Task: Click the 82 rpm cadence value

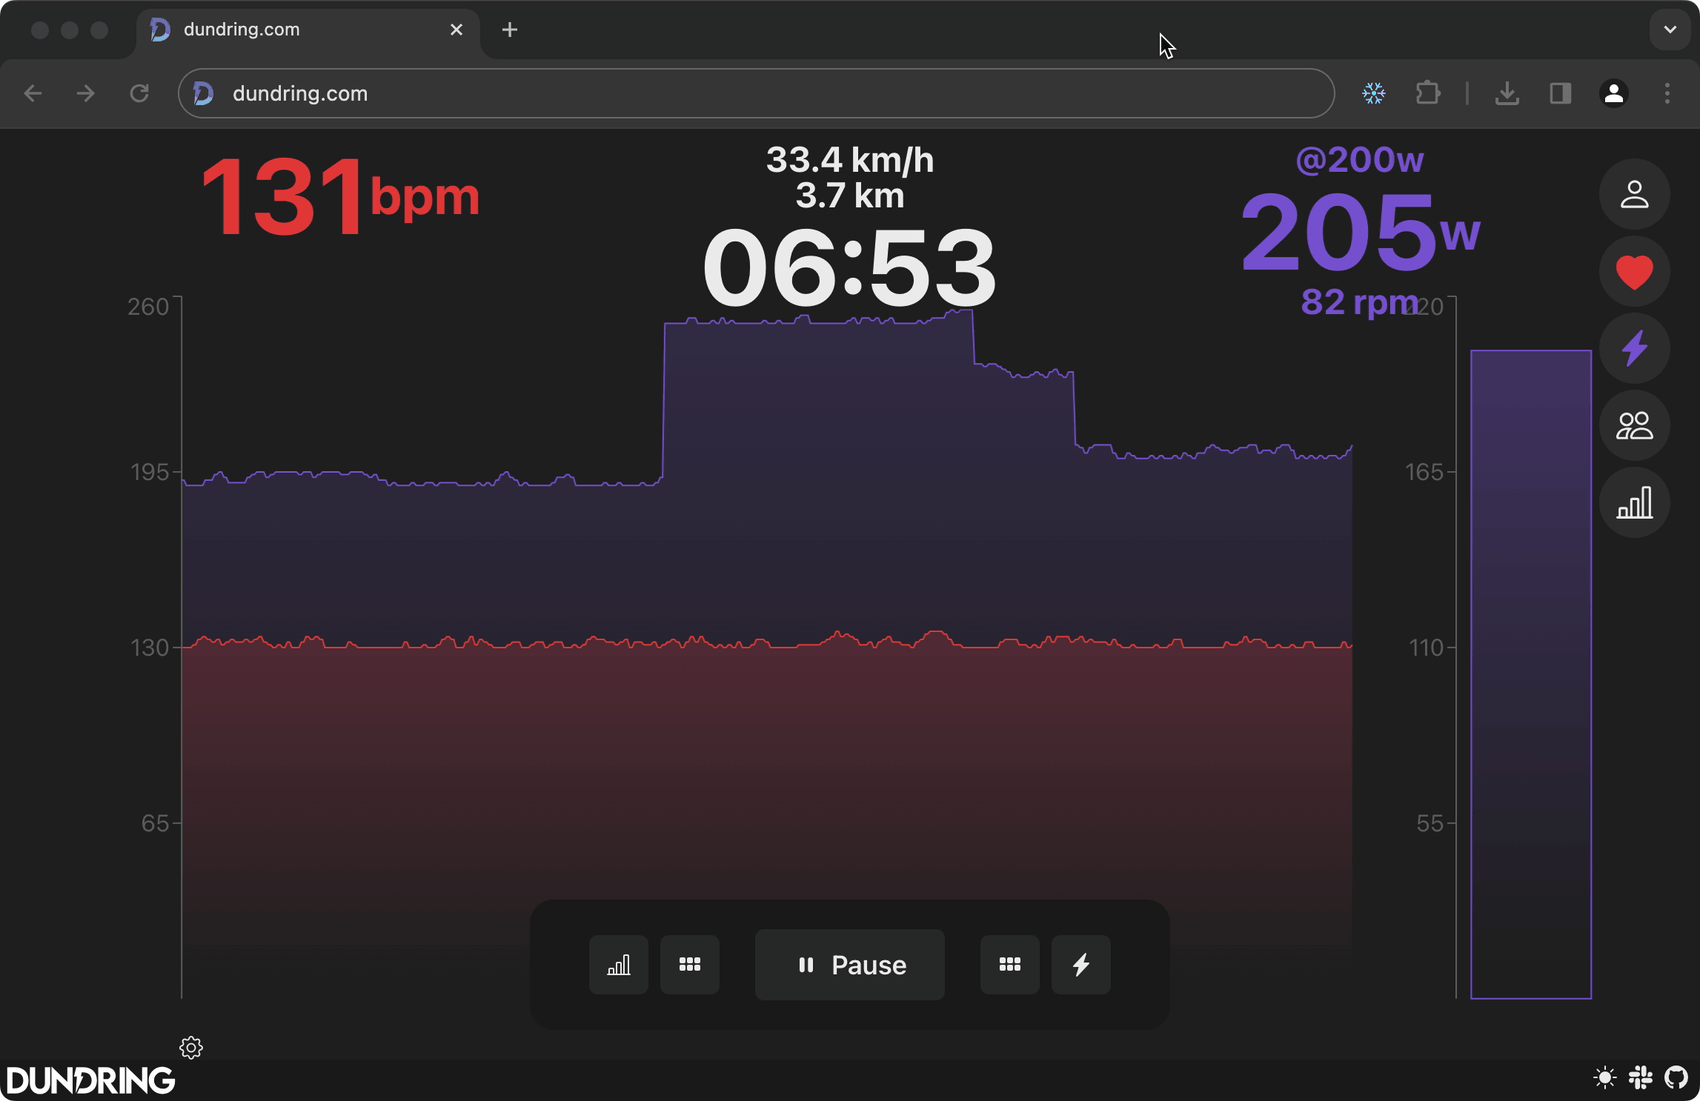Action: pyautogui.click(x=1360, y=302)
